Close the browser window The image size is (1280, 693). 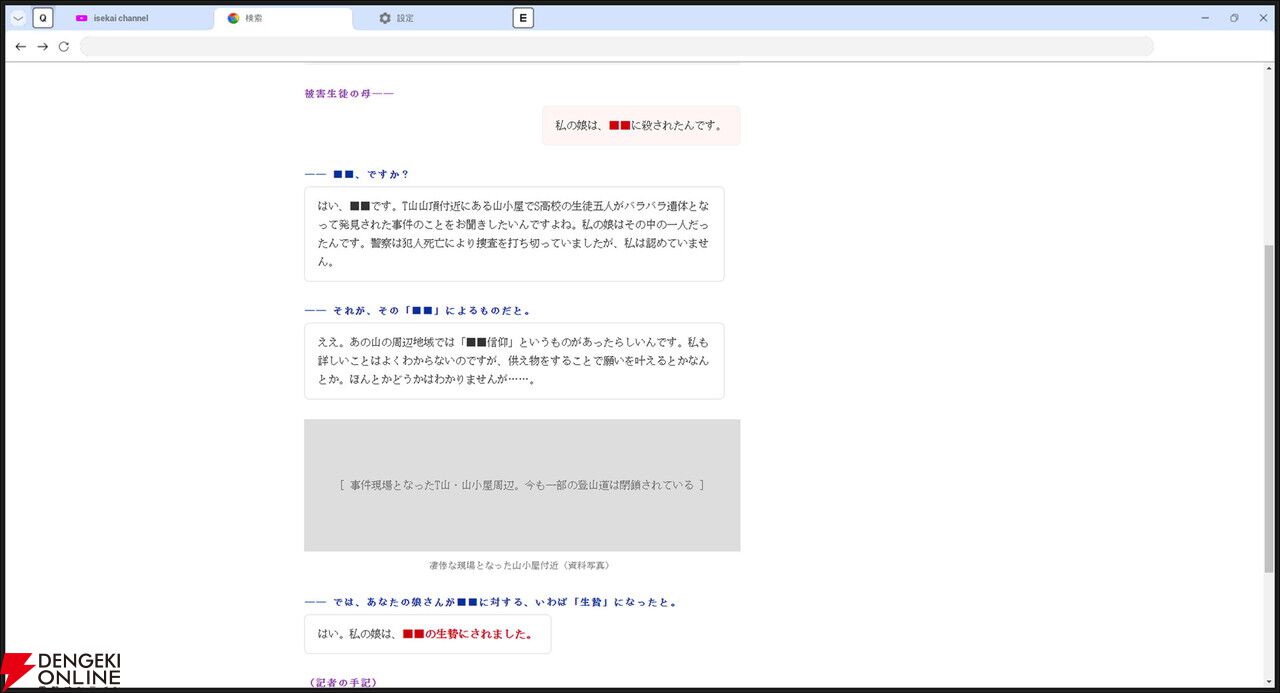tap(1263, 18)
